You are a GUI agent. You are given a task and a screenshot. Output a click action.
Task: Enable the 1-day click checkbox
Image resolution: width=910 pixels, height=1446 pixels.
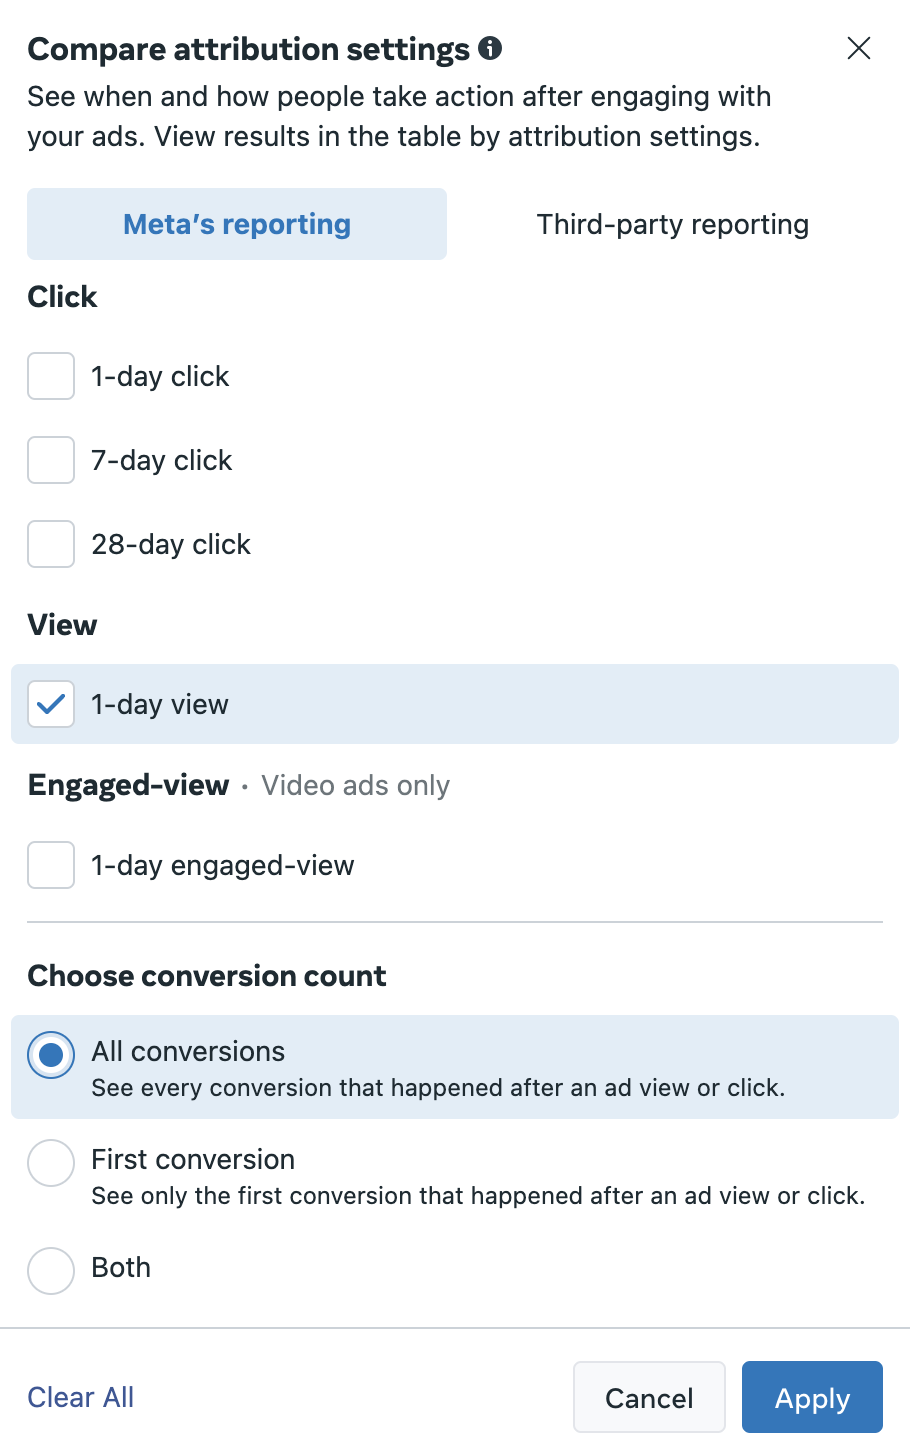click(51, 376)
